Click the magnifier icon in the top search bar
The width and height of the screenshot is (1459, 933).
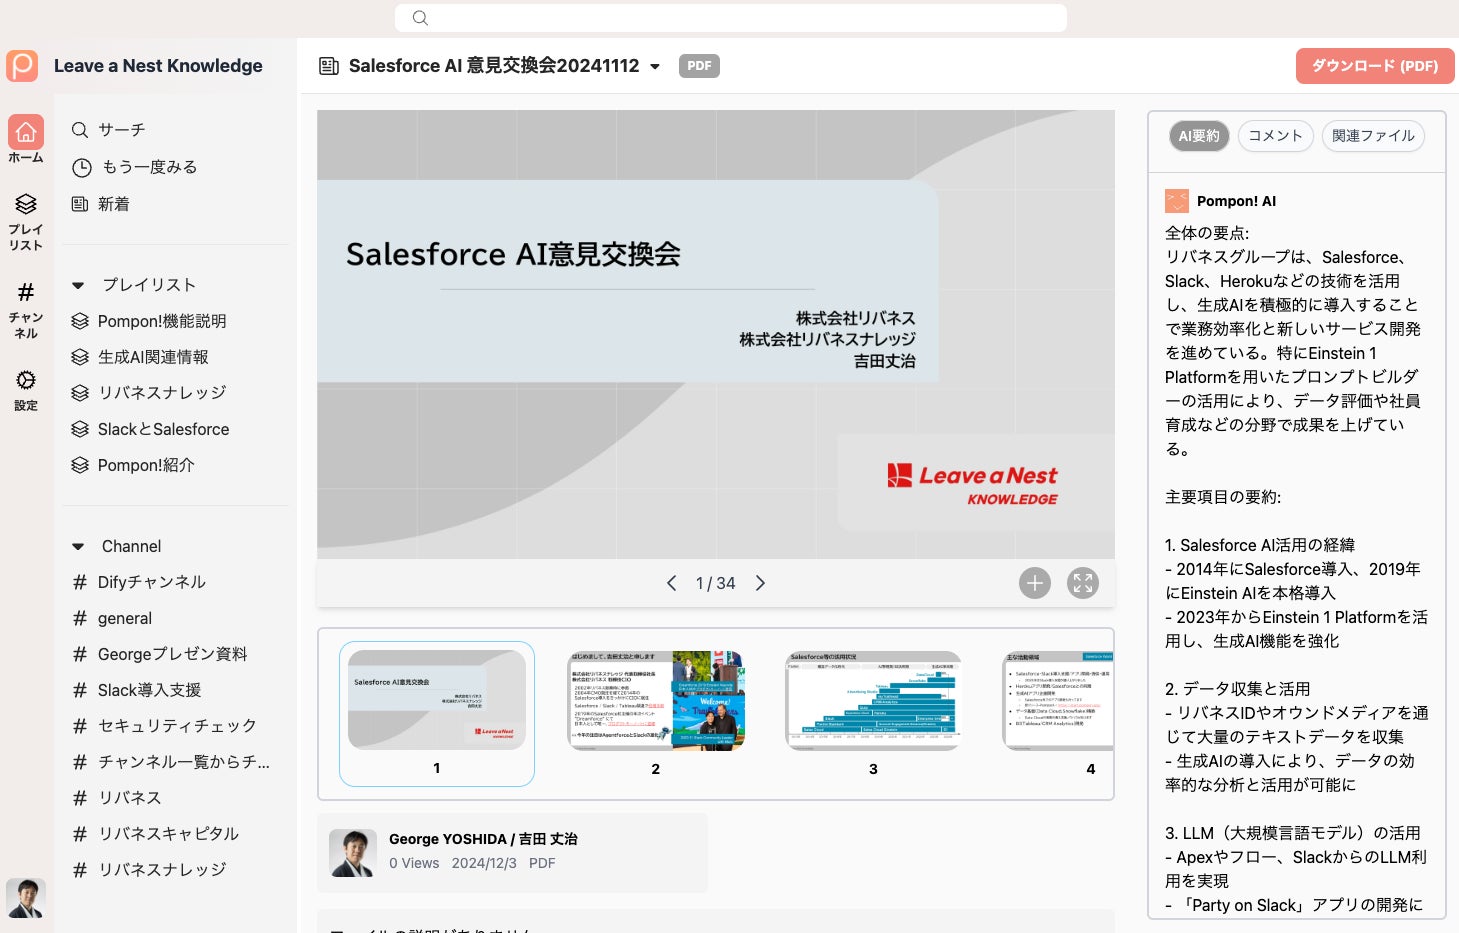420,18
